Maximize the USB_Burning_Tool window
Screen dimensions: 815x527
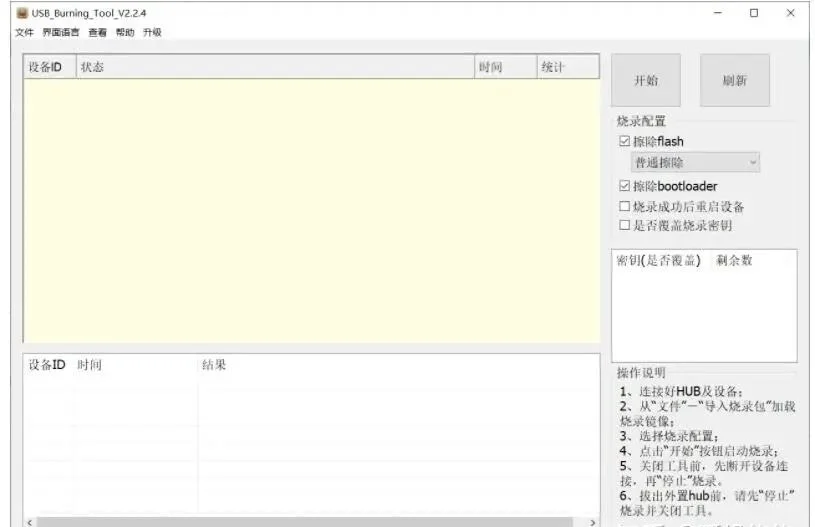point(754,12)
